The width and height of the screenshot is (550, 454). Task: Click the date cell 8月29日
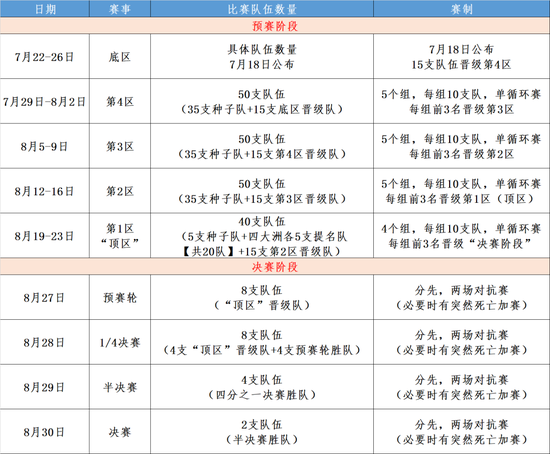pos(45,387)
